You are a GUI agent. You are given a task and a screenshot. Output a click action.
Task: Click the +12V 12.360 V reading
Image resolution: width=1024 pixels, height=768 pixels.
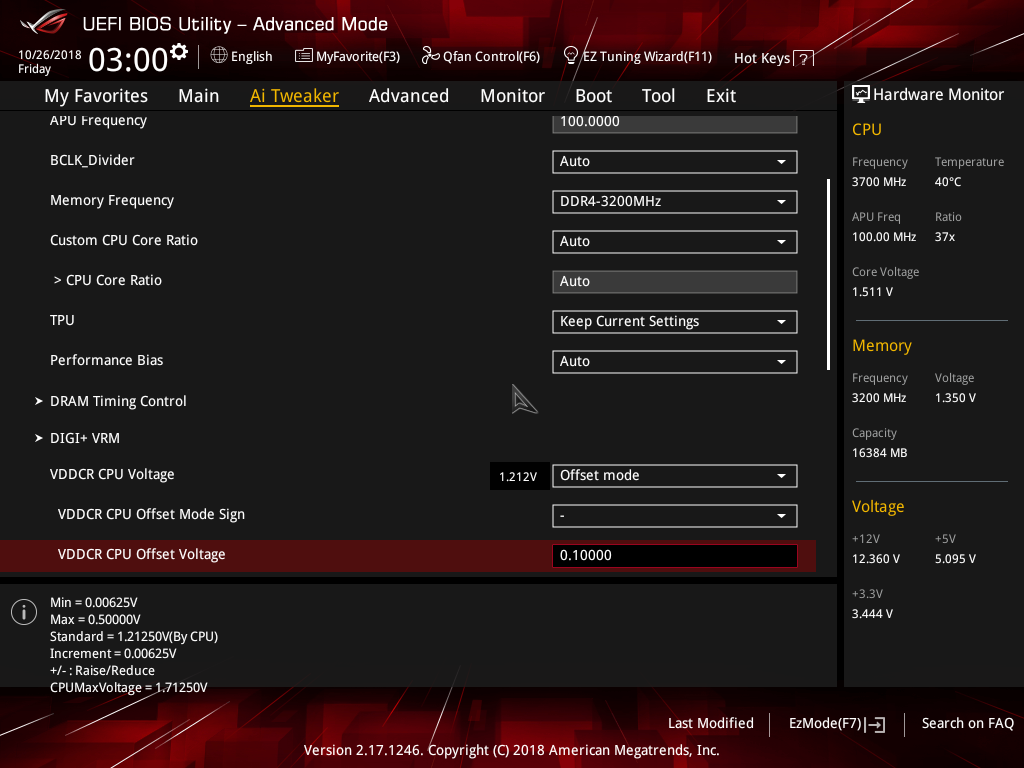[x=876, y=559]
